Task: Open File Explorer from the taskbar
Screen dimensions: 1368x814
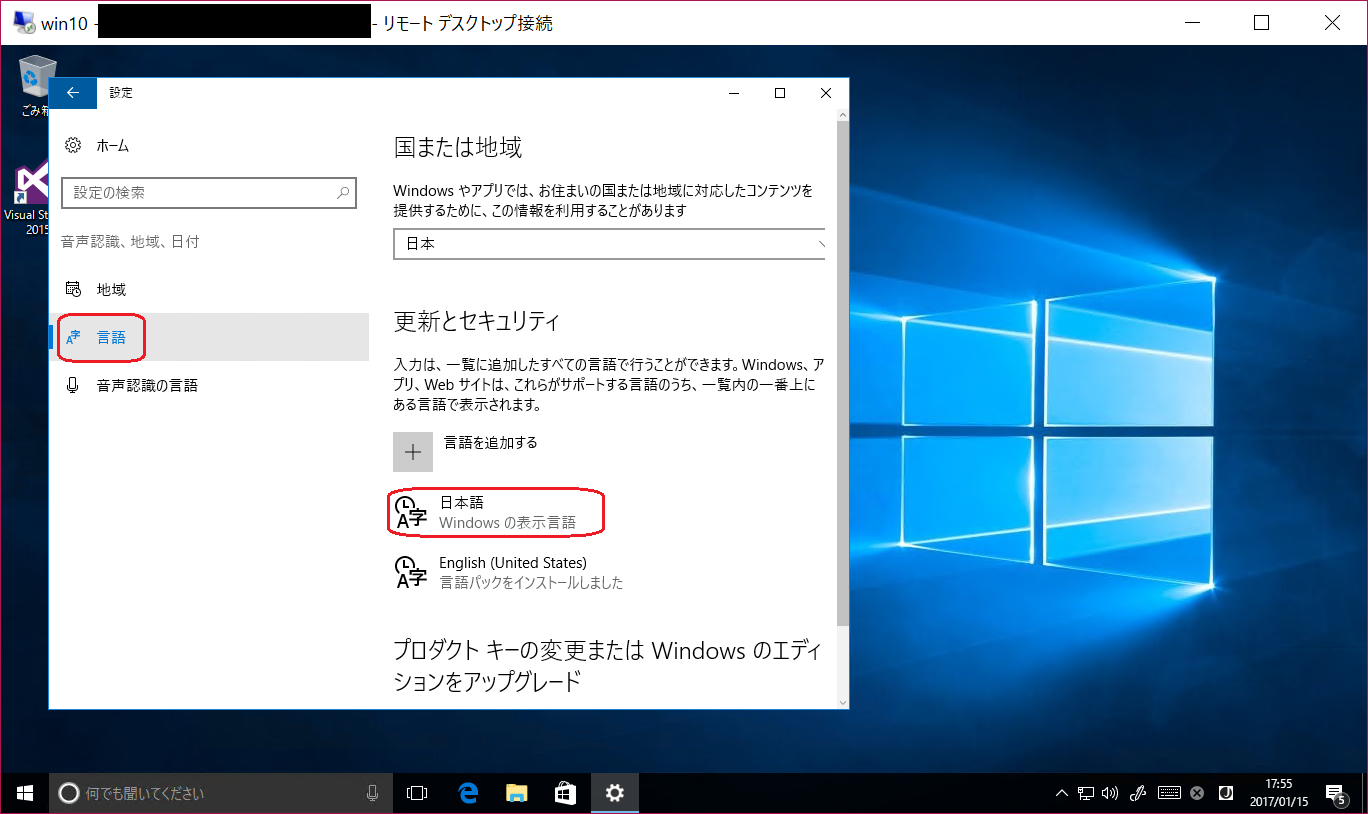Action: point(516,792)
